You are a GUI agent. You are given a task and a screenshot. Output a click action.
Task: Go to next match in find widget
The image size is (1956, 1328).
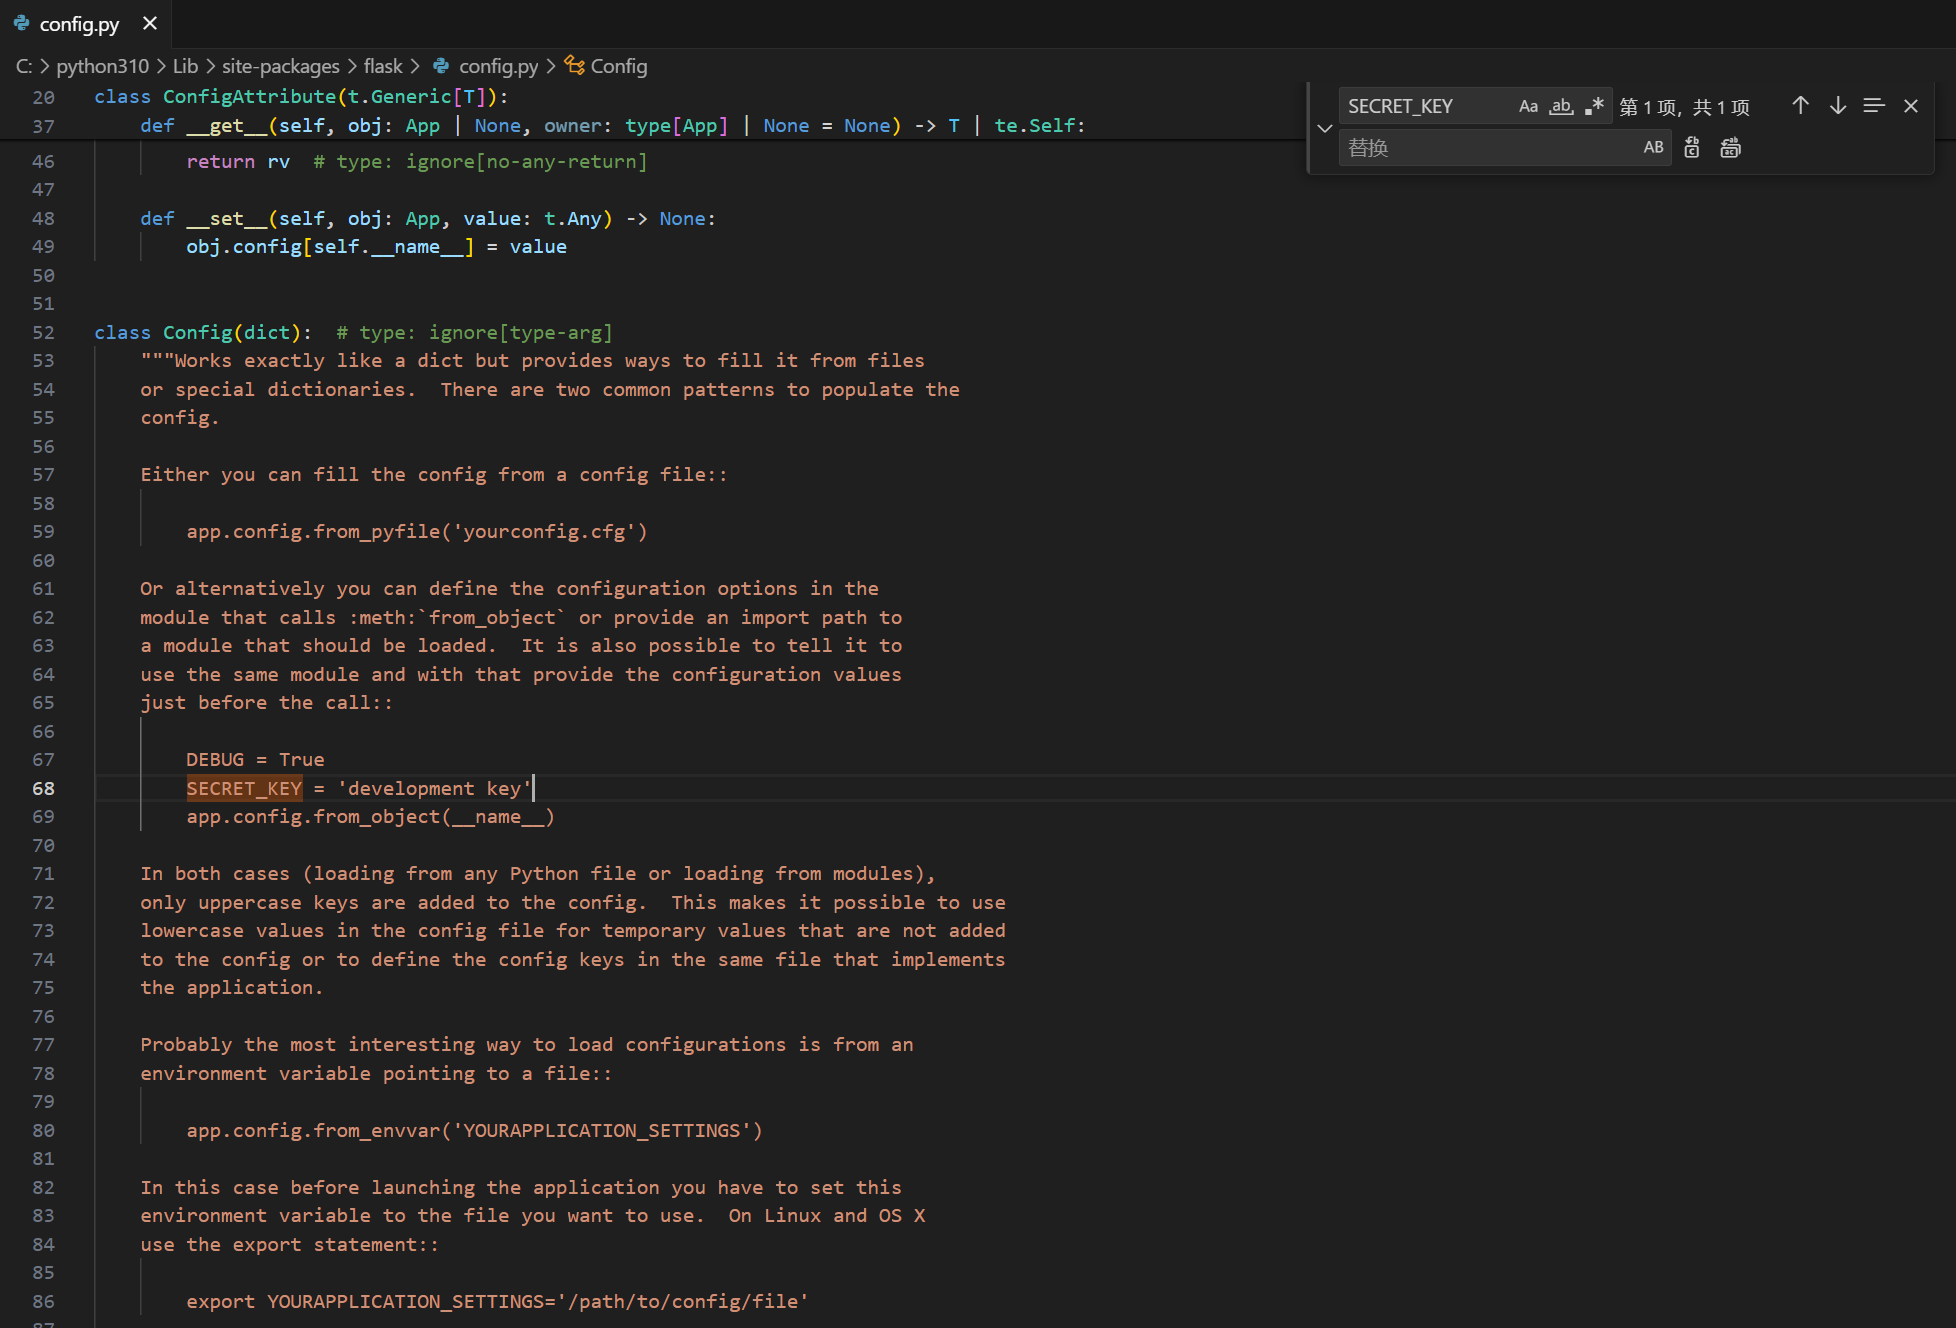tap(1837, 106)
